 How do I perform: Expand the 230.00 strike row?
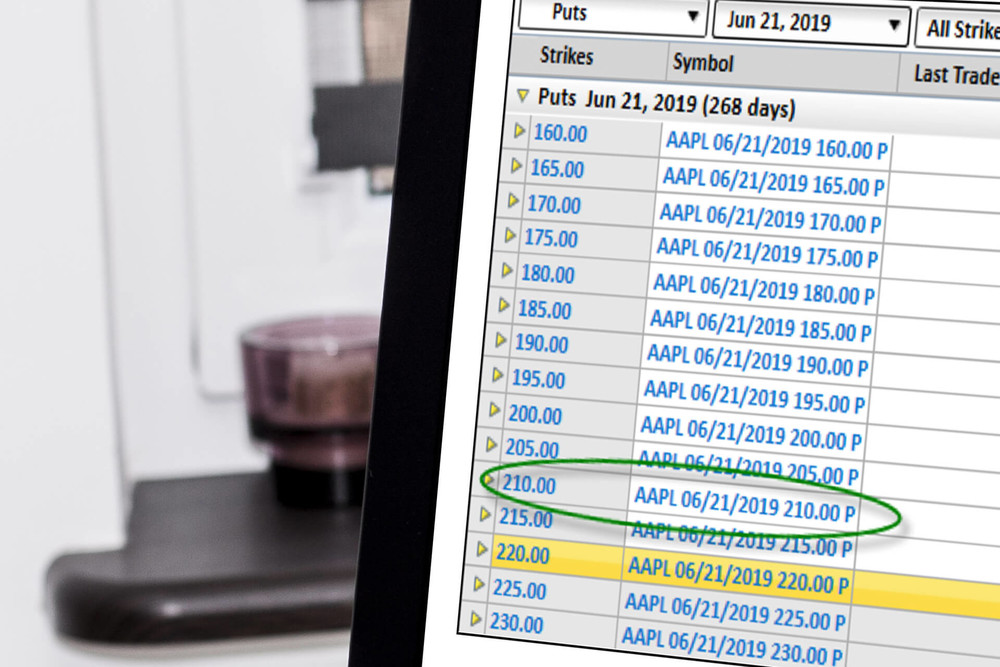coord(475,619)
